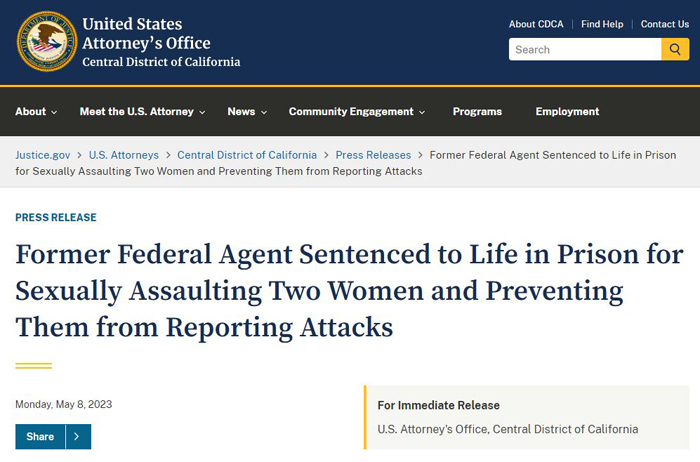Viewport: 700px width, 462px height.
Task: Navigate to the Justice.gov breadcrumb
Action: click(x=42, y=155)
